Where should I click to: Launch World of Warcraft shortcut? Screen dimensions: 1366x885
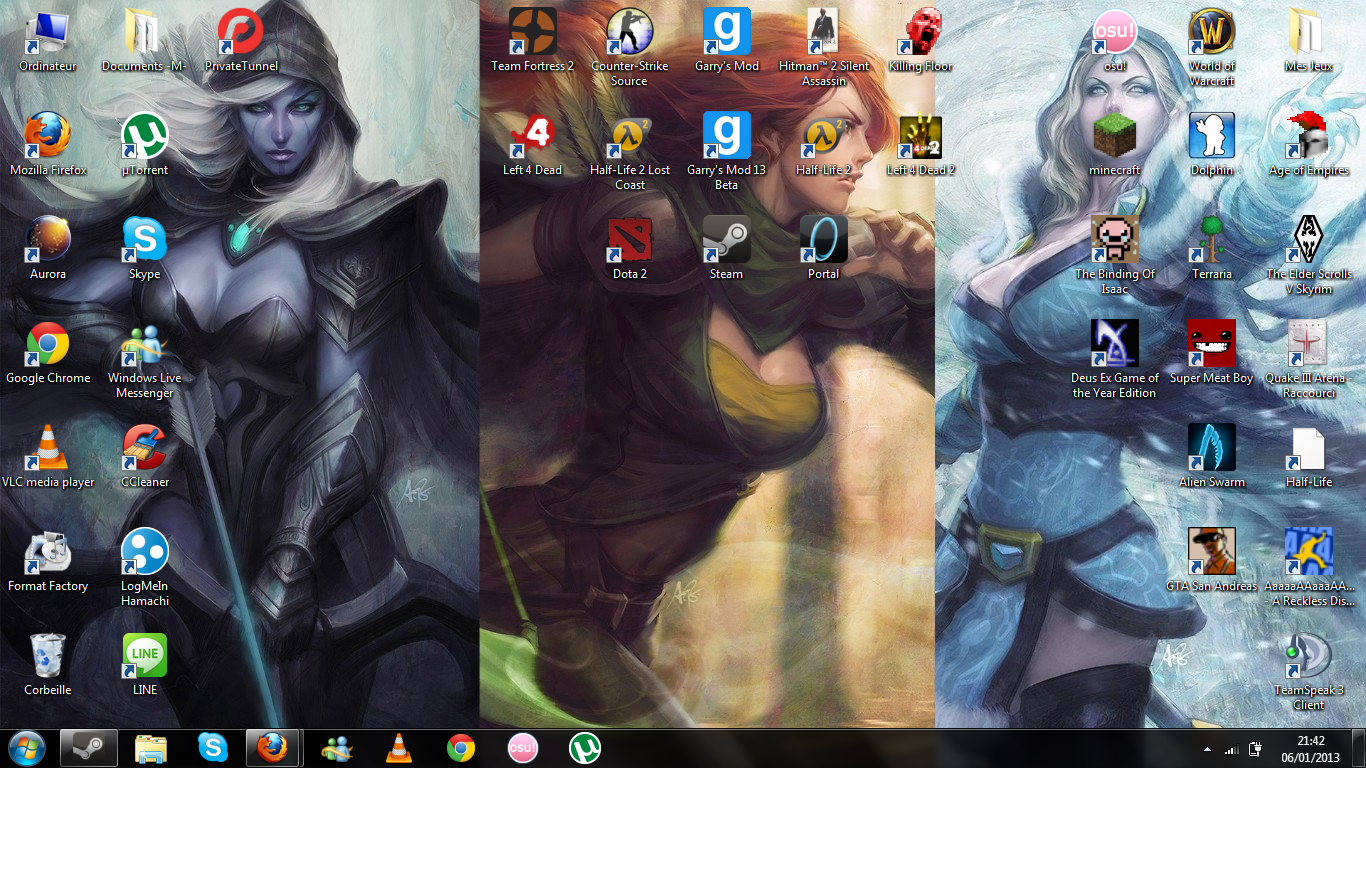pyautogui.click(x=1211, y=49)
